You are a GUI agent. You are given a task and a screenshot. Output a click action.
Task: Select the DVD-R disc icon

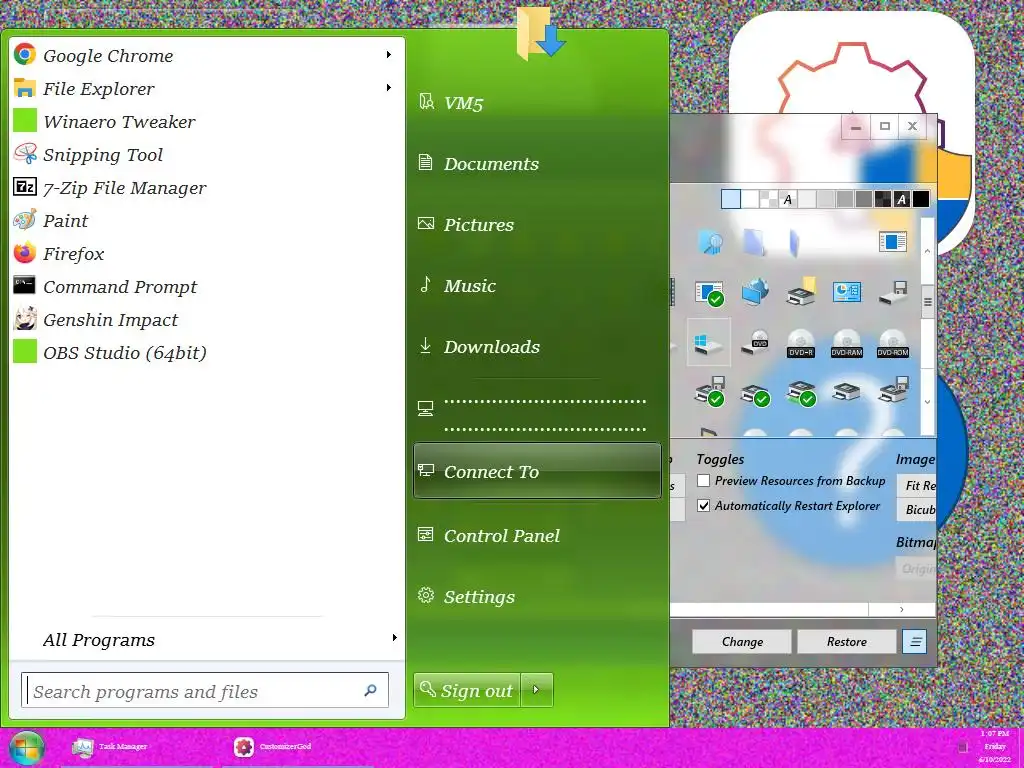coord(801,343)
